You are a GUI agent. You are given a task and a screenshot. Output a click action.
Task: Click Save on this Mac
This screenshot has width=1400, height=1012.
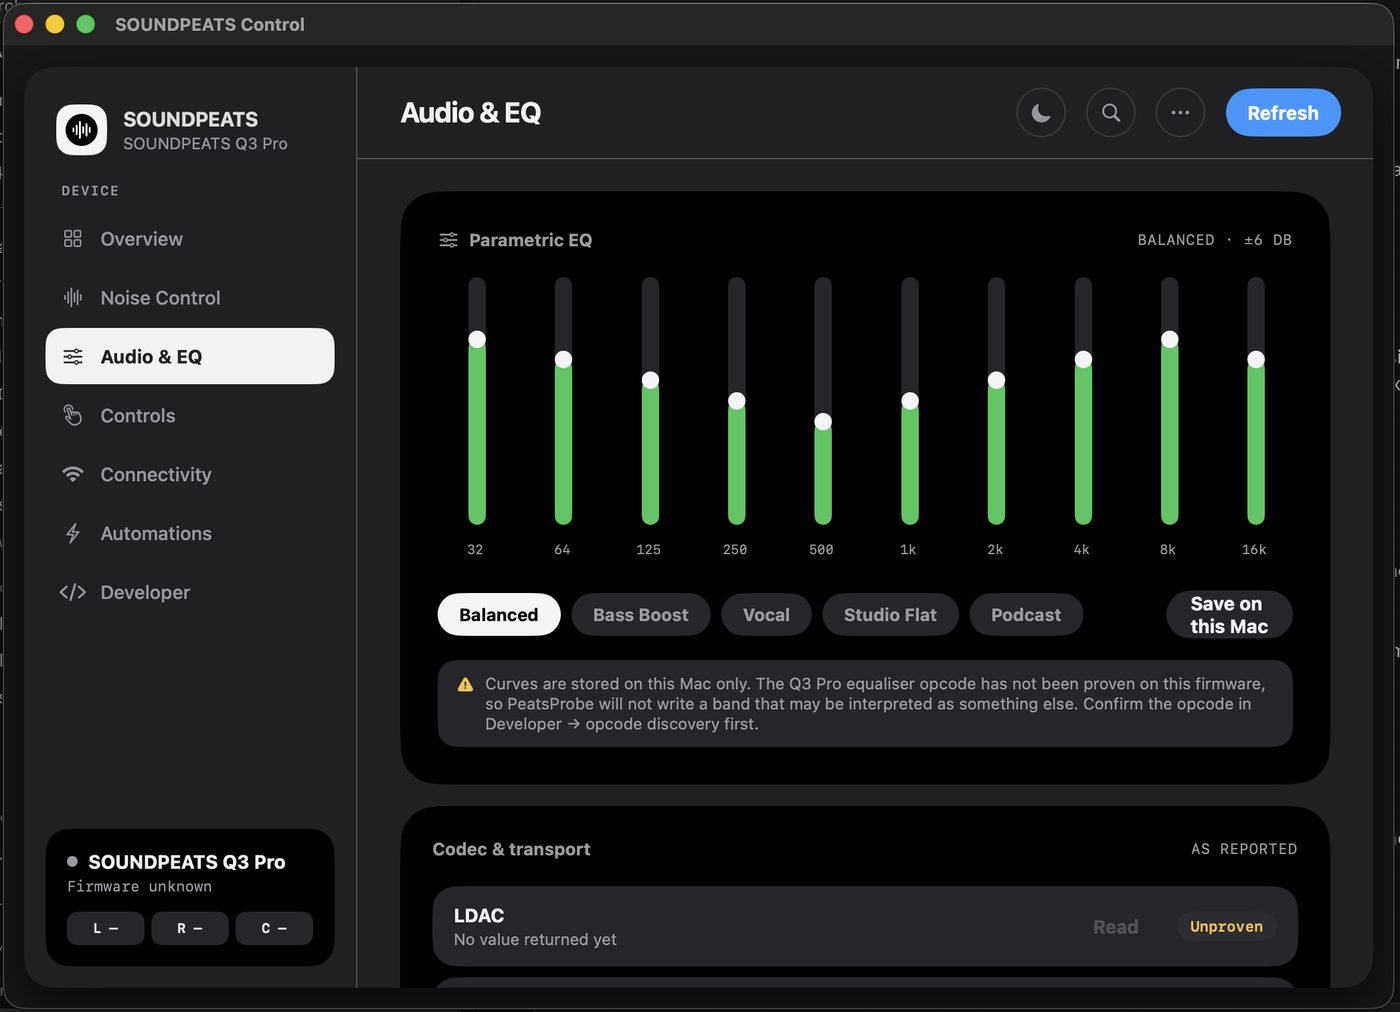click(x=1229, y=615)
